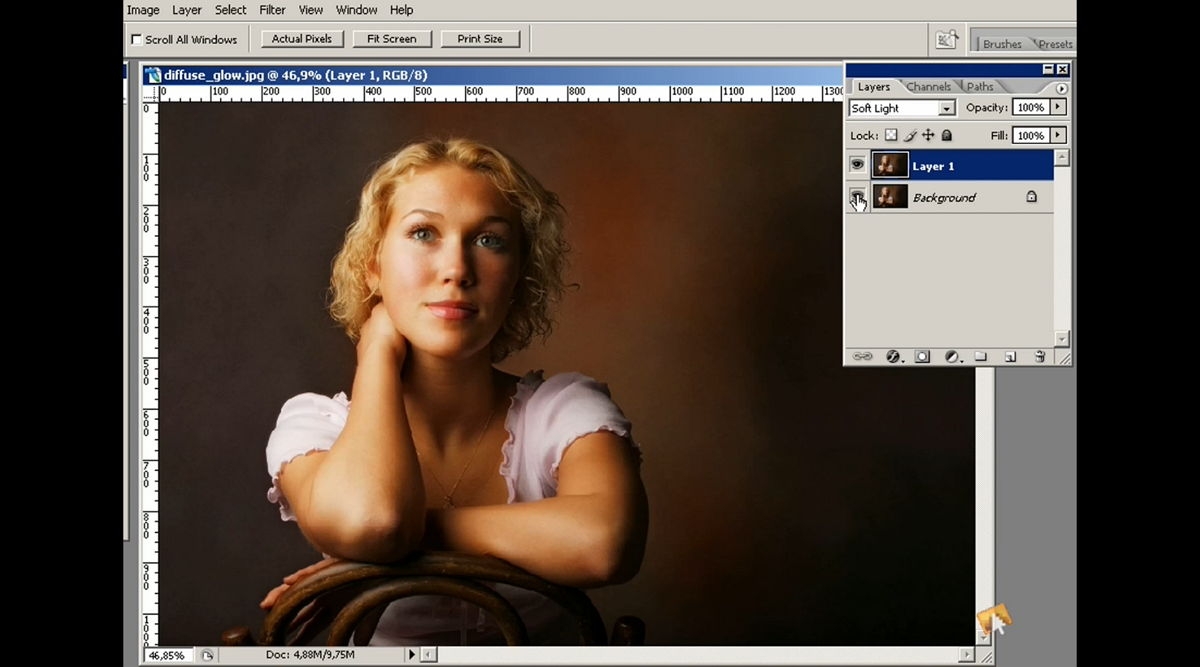The image size is (1200, 667).
Task: Enable Scroll All Windows checkbox
Action: pyautogui.click(x=136, y=40)
